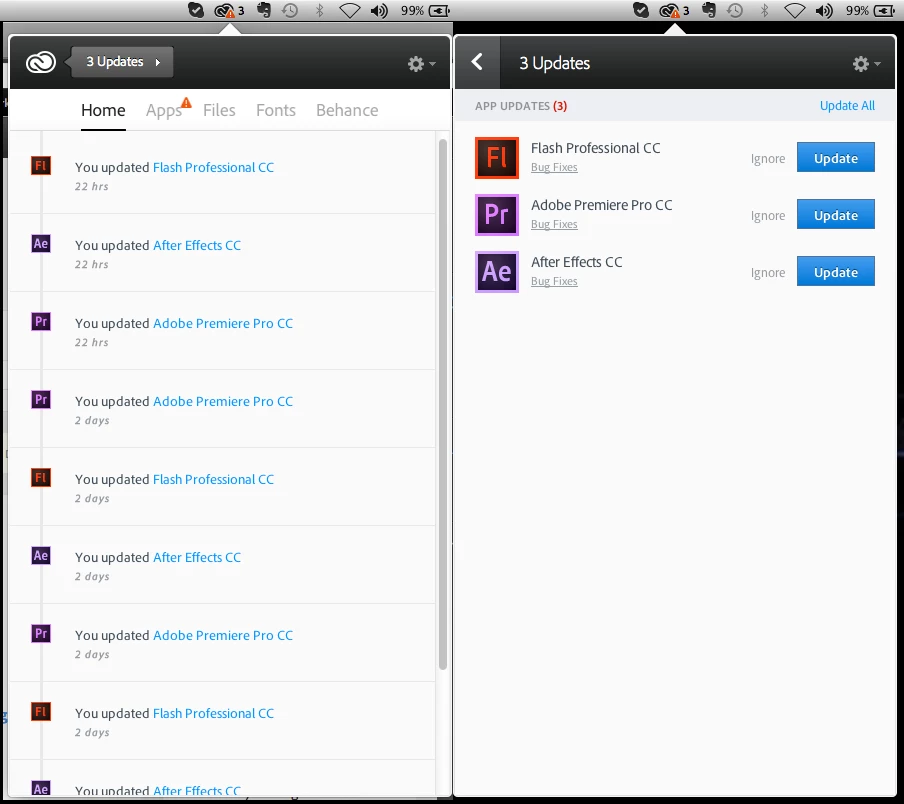Open Bluetooth menu bar icon on right
This screenshot has width=904, height=804.
tap(765, 10)
